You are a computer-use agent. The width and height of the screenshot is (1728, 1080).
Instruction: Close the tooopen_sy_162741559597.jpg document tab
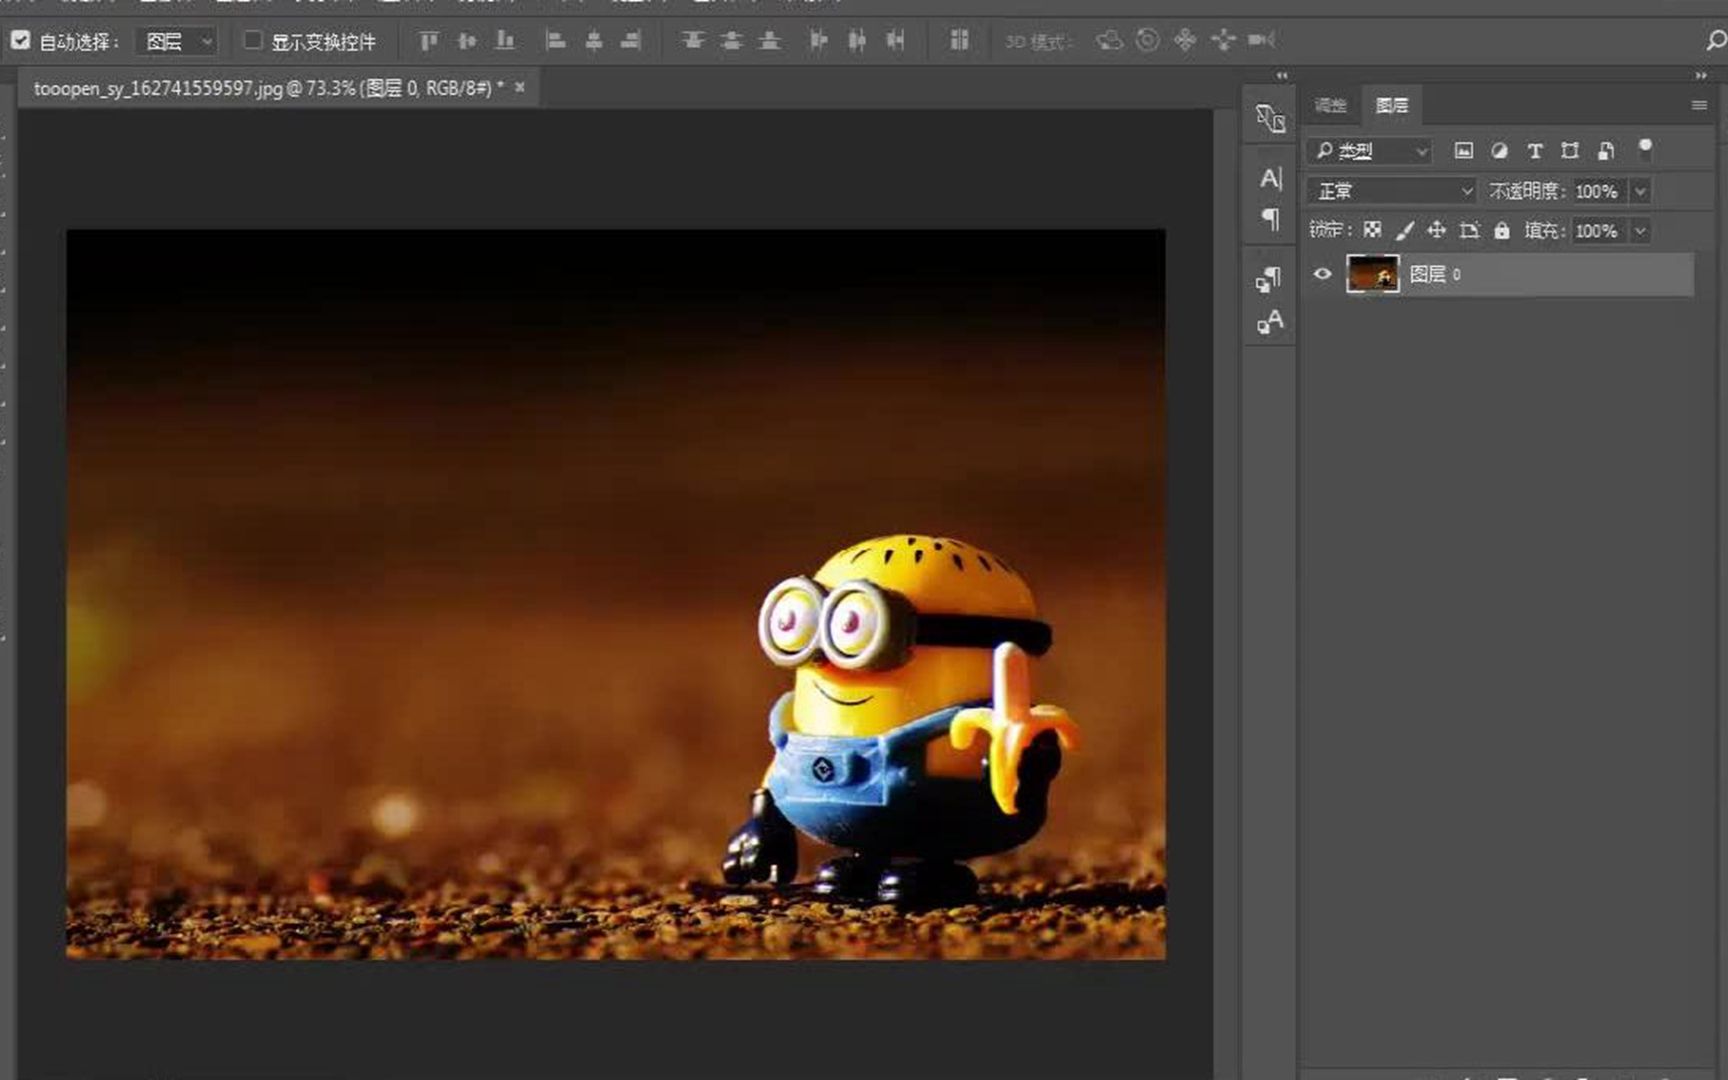click(520, 87)
